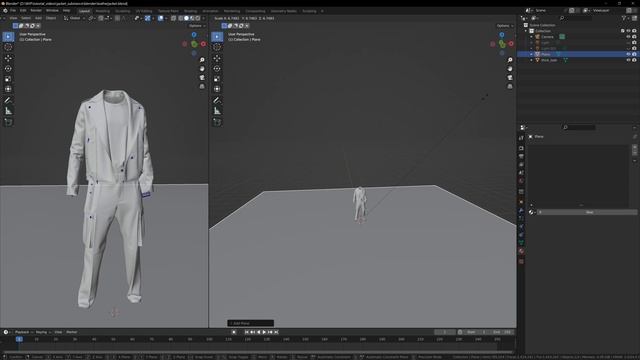The image size is (640, 360).
Task: Open outliner filter dropdown
Action: tap(625, 18)
